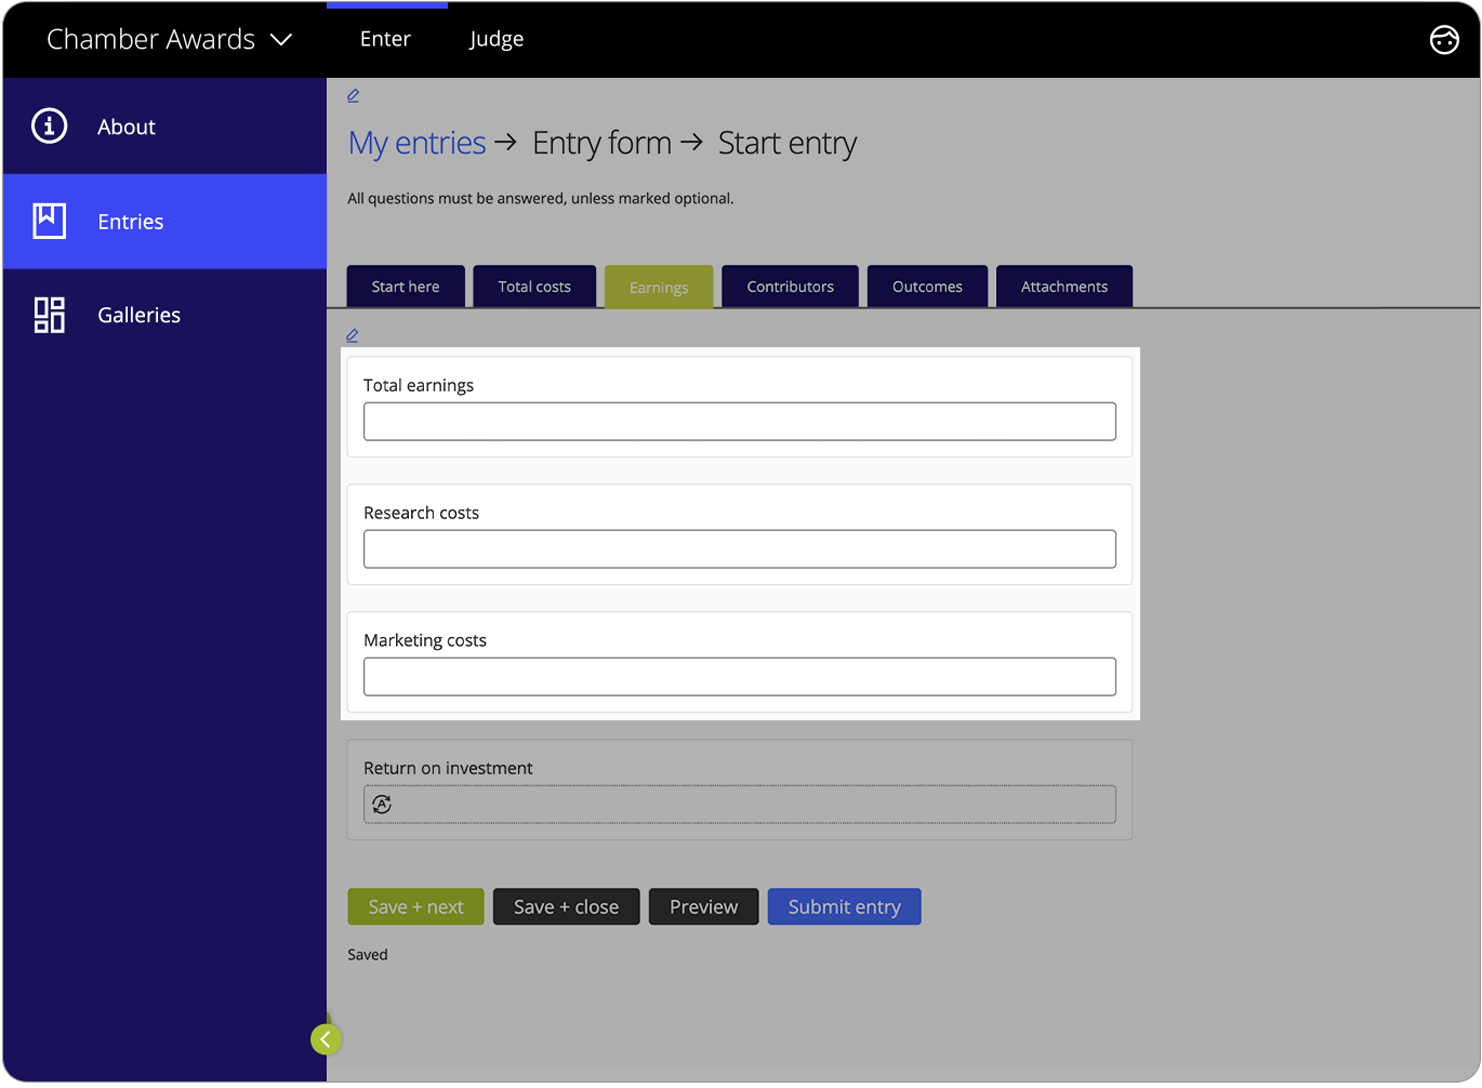This screenshot has width=1482, height=1088.
Task: Select the Outcomes tab
Action: pyautogui.click(x=926, y=286)
